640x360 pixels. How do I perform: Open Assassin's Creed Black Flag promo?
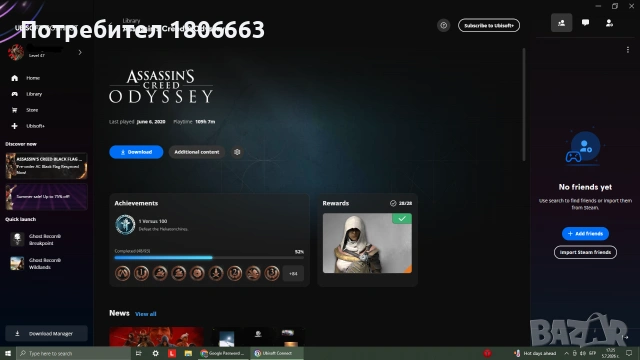[47, 166]
